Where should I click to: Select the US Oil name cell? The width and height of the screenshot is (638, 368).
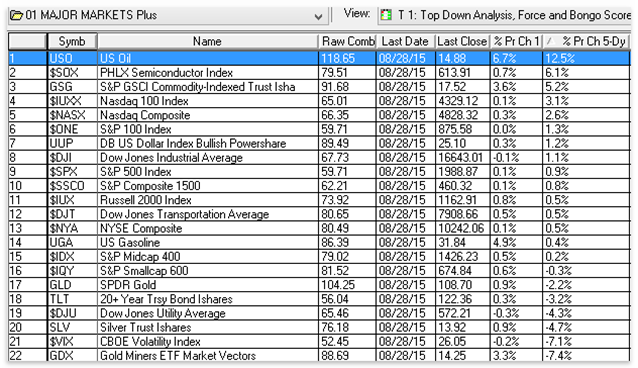click(x=208, y=58)
